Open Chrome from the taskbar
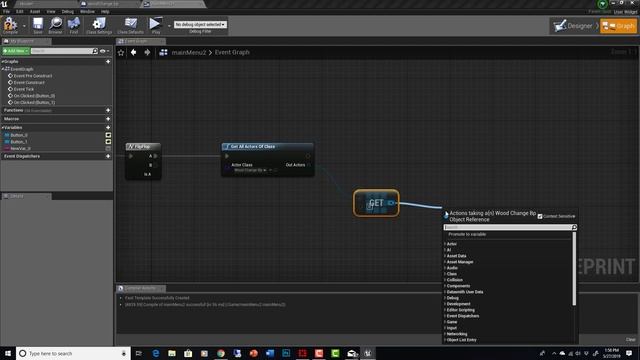This screenshot has height=360, width=640. 221,353
